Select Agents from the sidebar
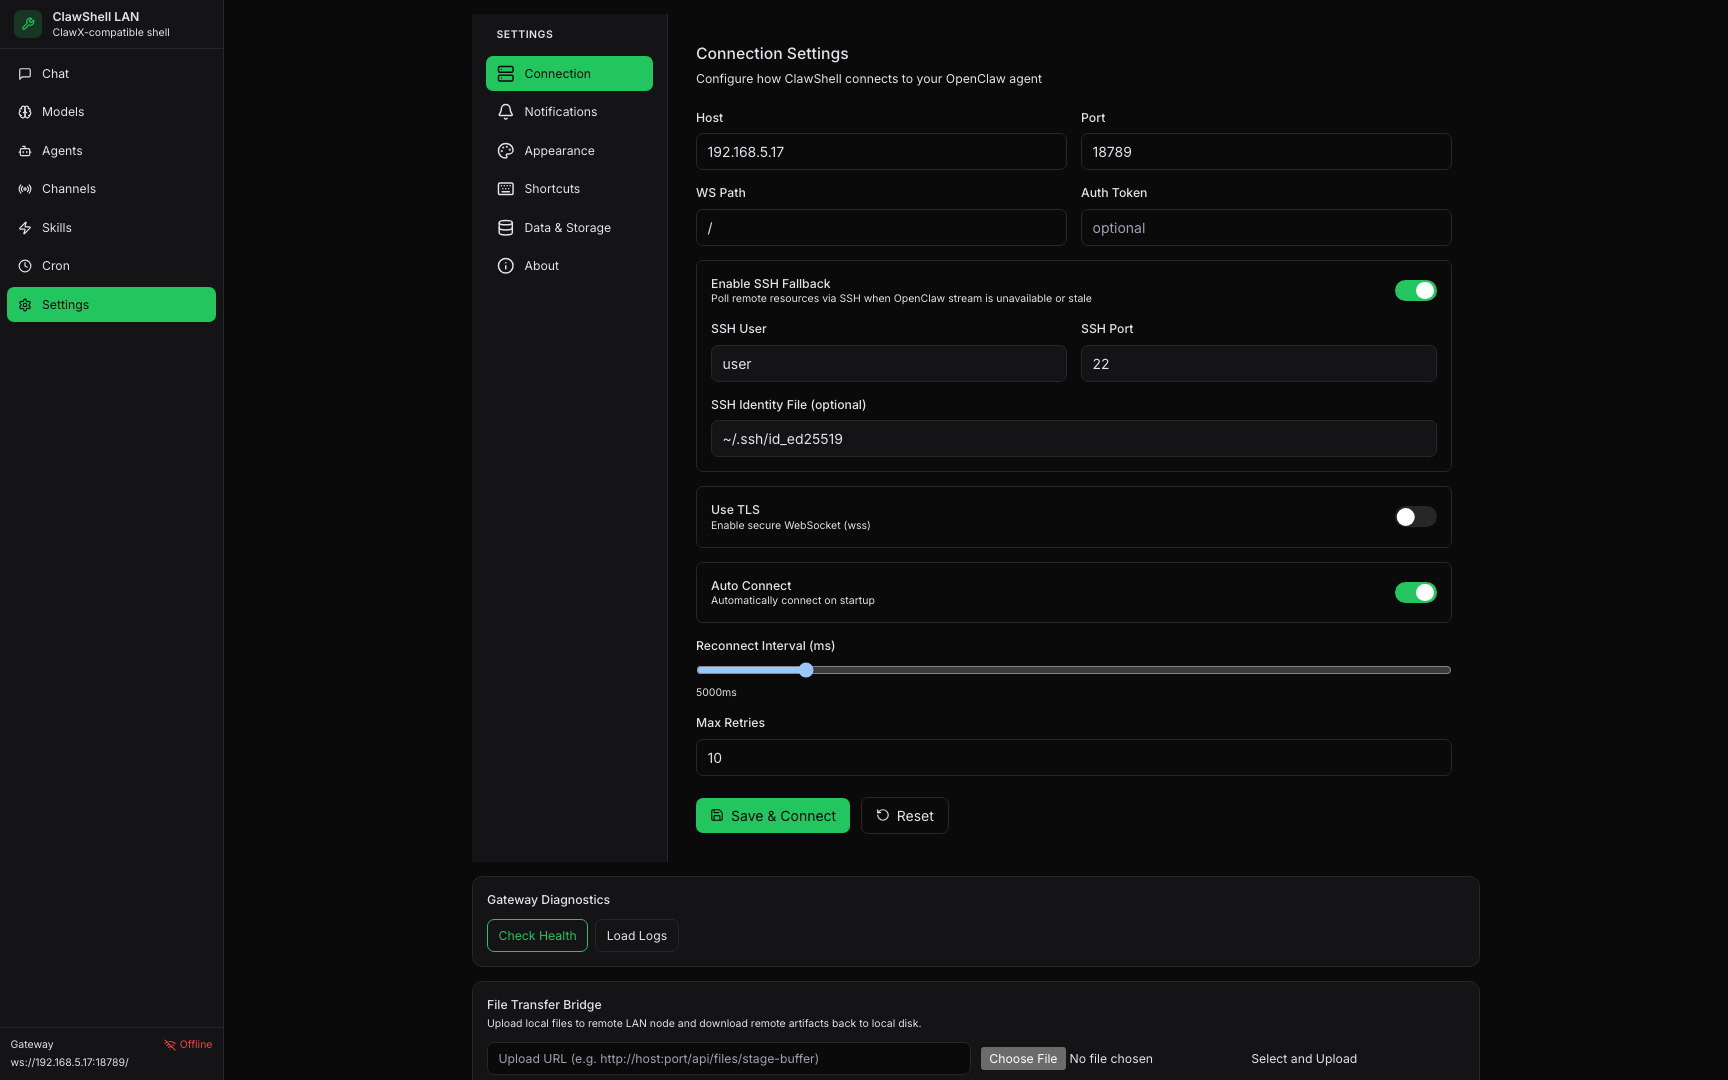The image size is (1728, 1080). coord(62,150)
